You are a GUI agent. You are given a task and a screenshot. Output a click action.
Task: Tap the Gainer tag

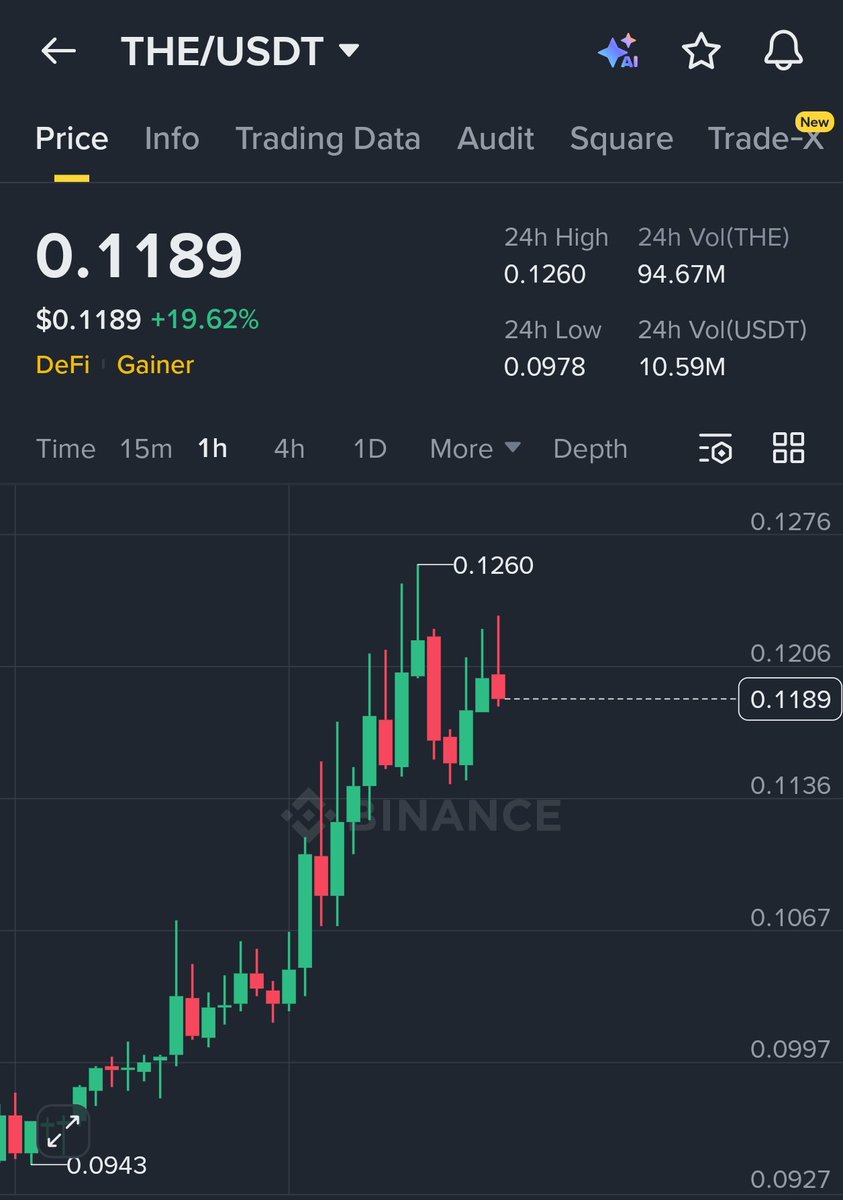coord(155,365)
